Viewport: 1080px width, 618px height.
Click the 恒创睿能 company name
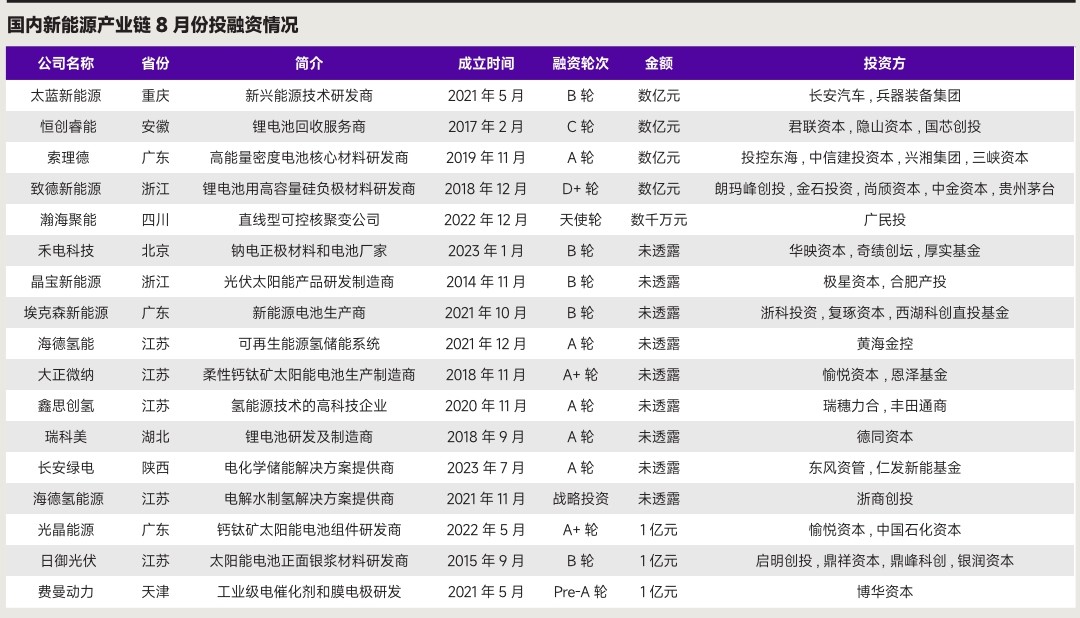pyautogui.click(x=66, y=127)
